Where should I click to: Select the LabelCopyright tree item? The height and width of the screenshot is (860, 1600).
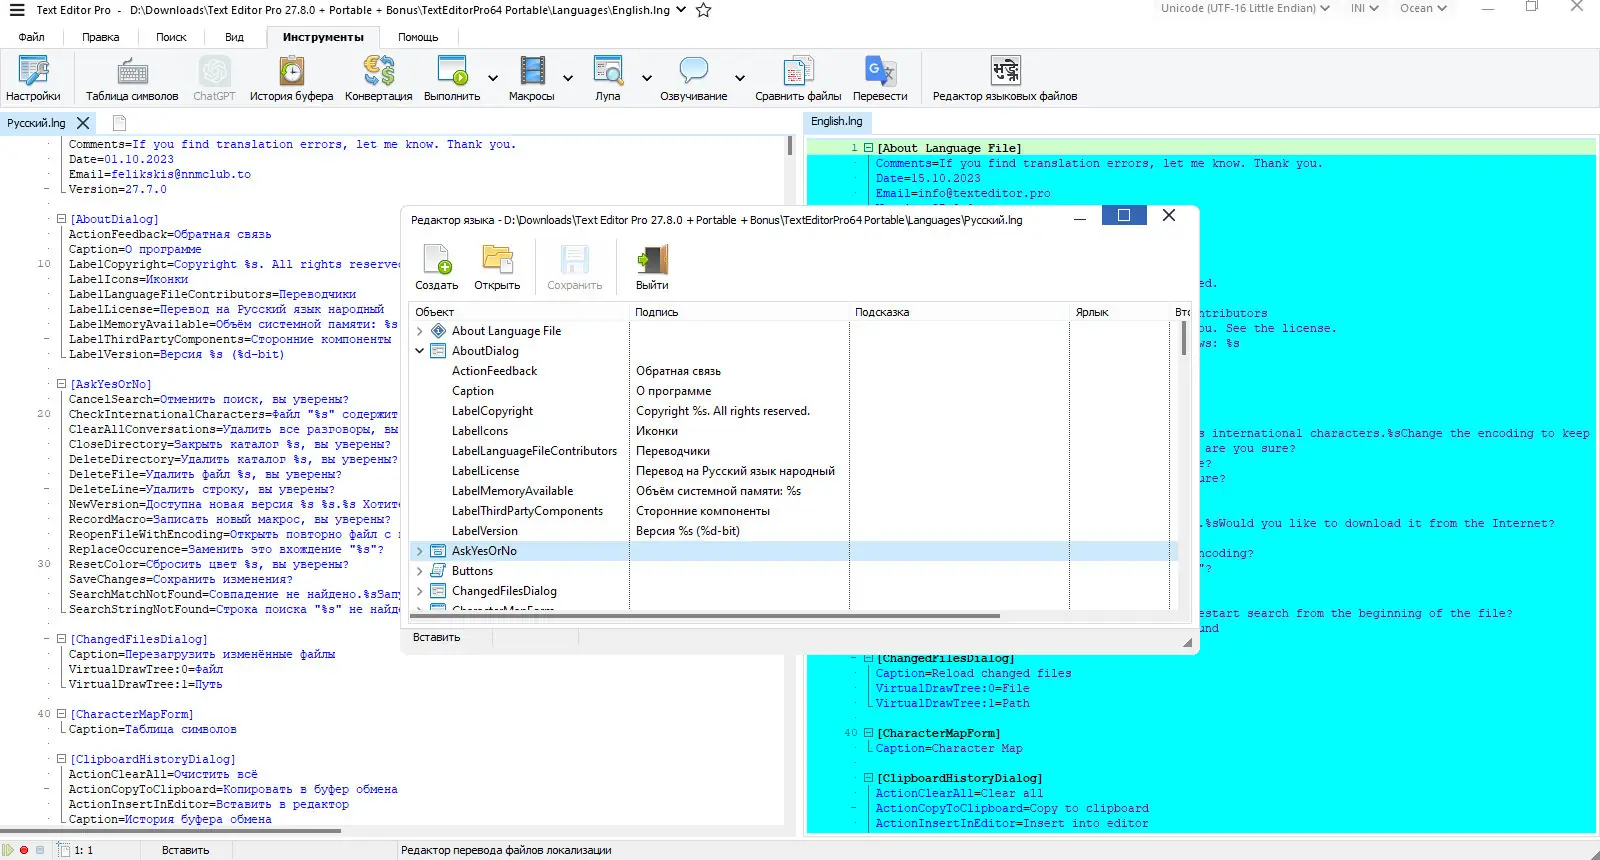tap(492, 411)
